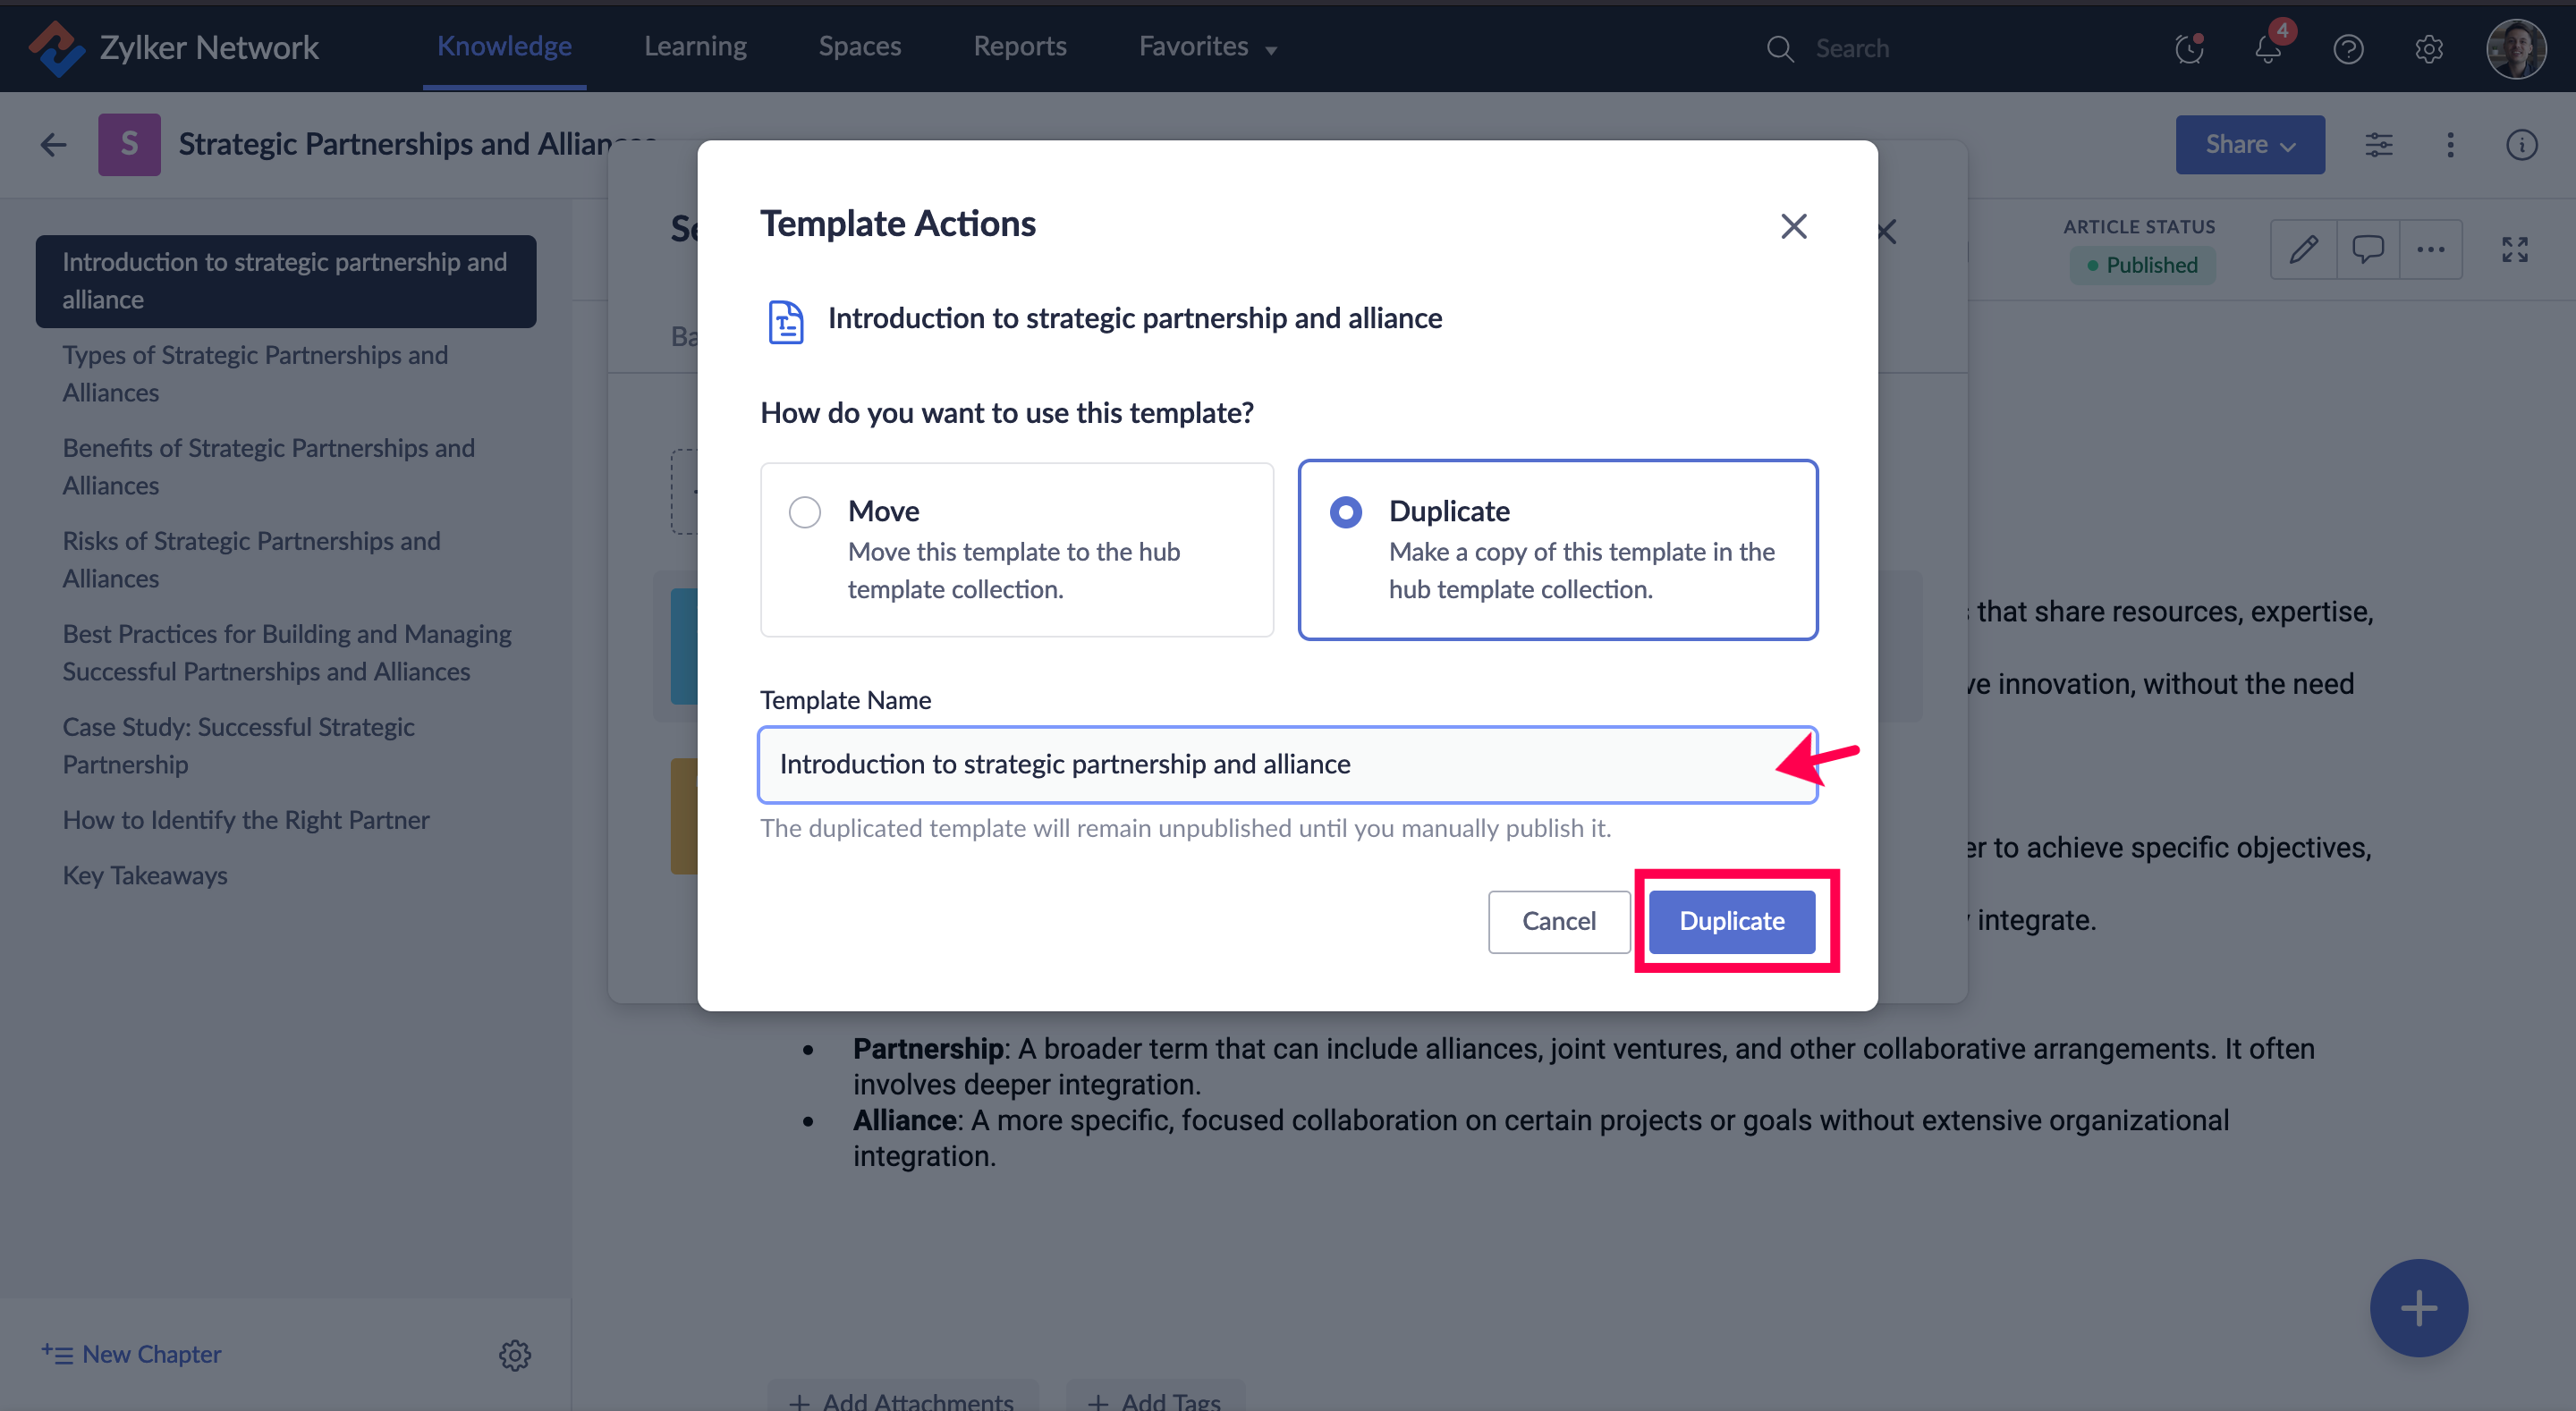2576x1411 pixels.
Task: Open the article more options ellipsis
Action: (2430, 249)
